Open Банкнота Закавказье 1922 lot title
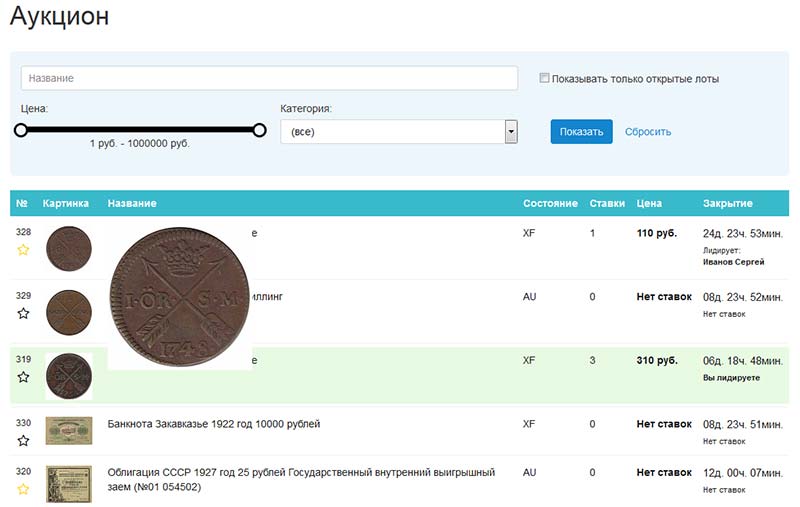 (214, 424)
